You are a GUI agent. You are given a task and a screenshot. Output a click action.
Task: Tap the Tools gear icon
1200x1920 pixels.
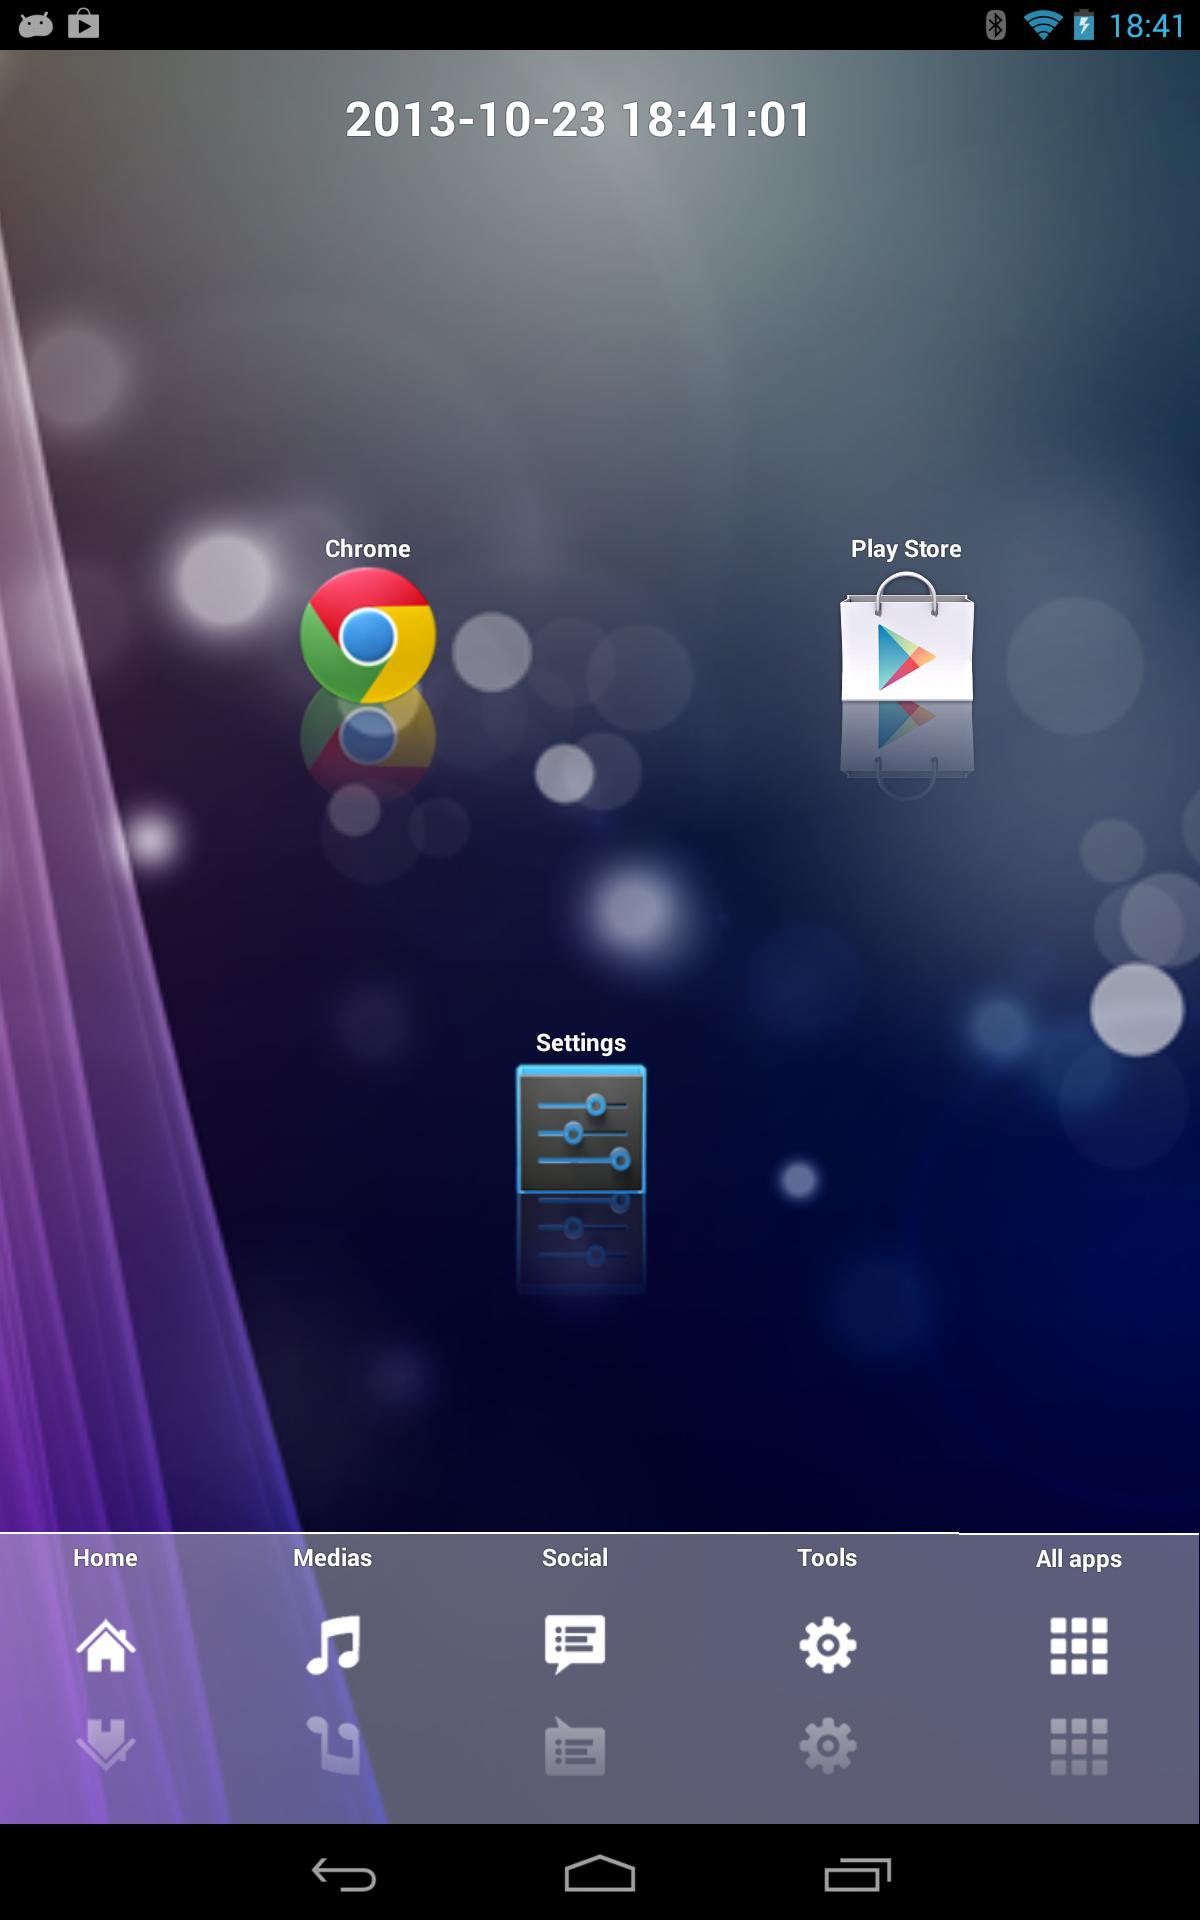(x=827, y=1645)
